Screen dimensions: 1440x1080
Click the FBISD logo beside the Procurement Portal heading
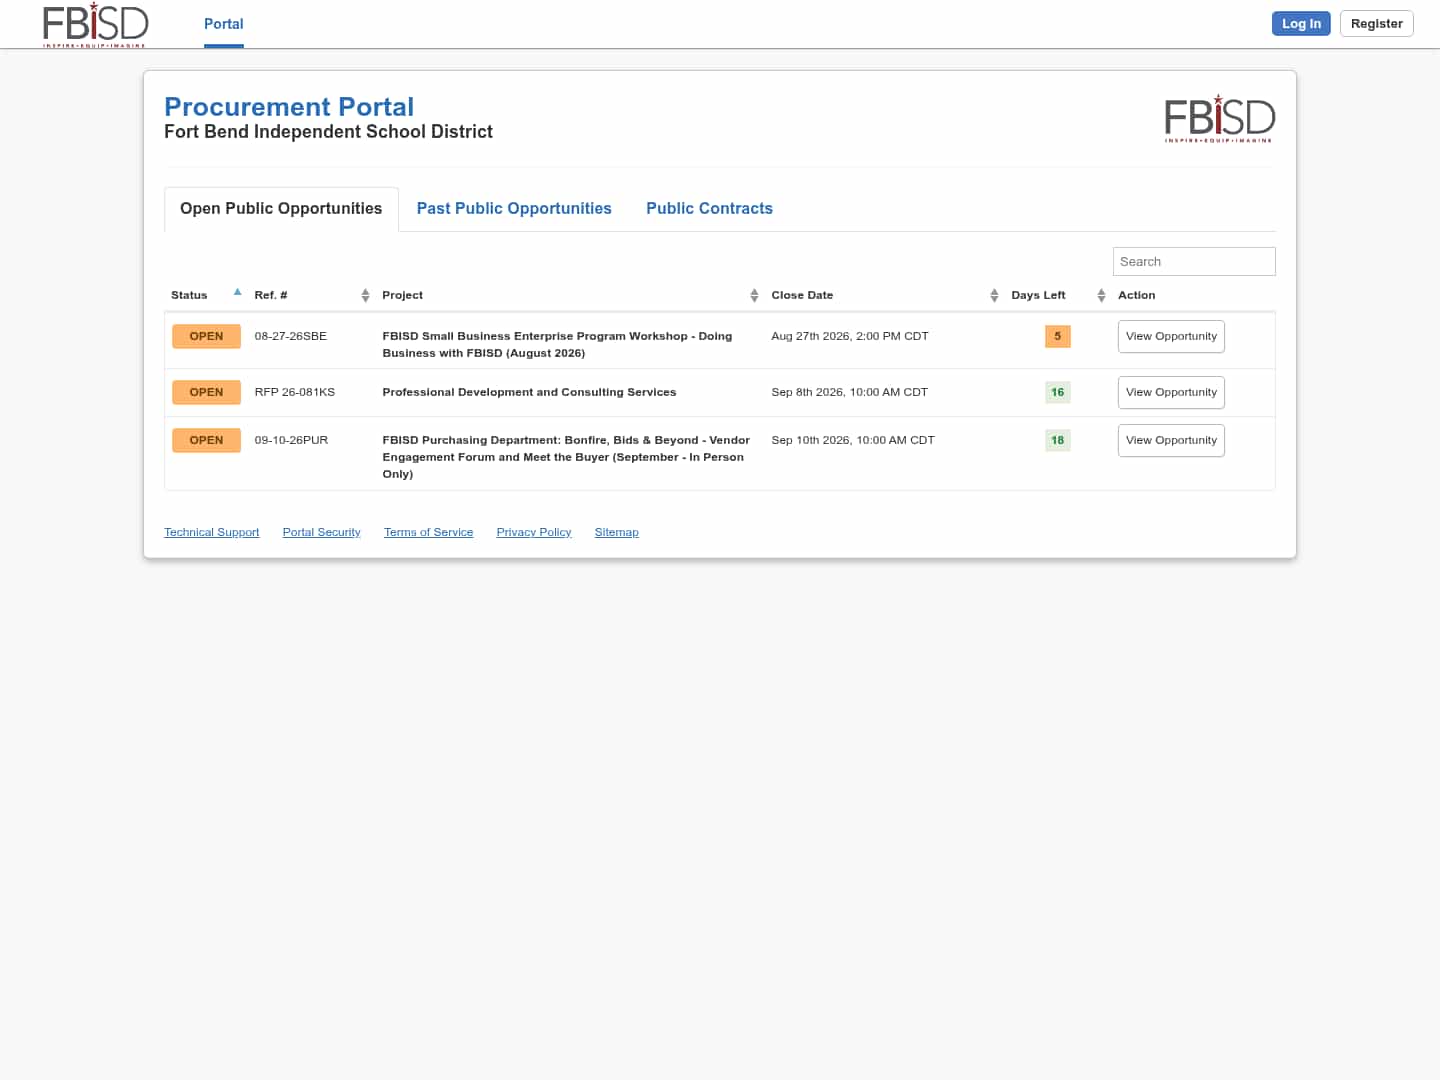point(1220,118)
